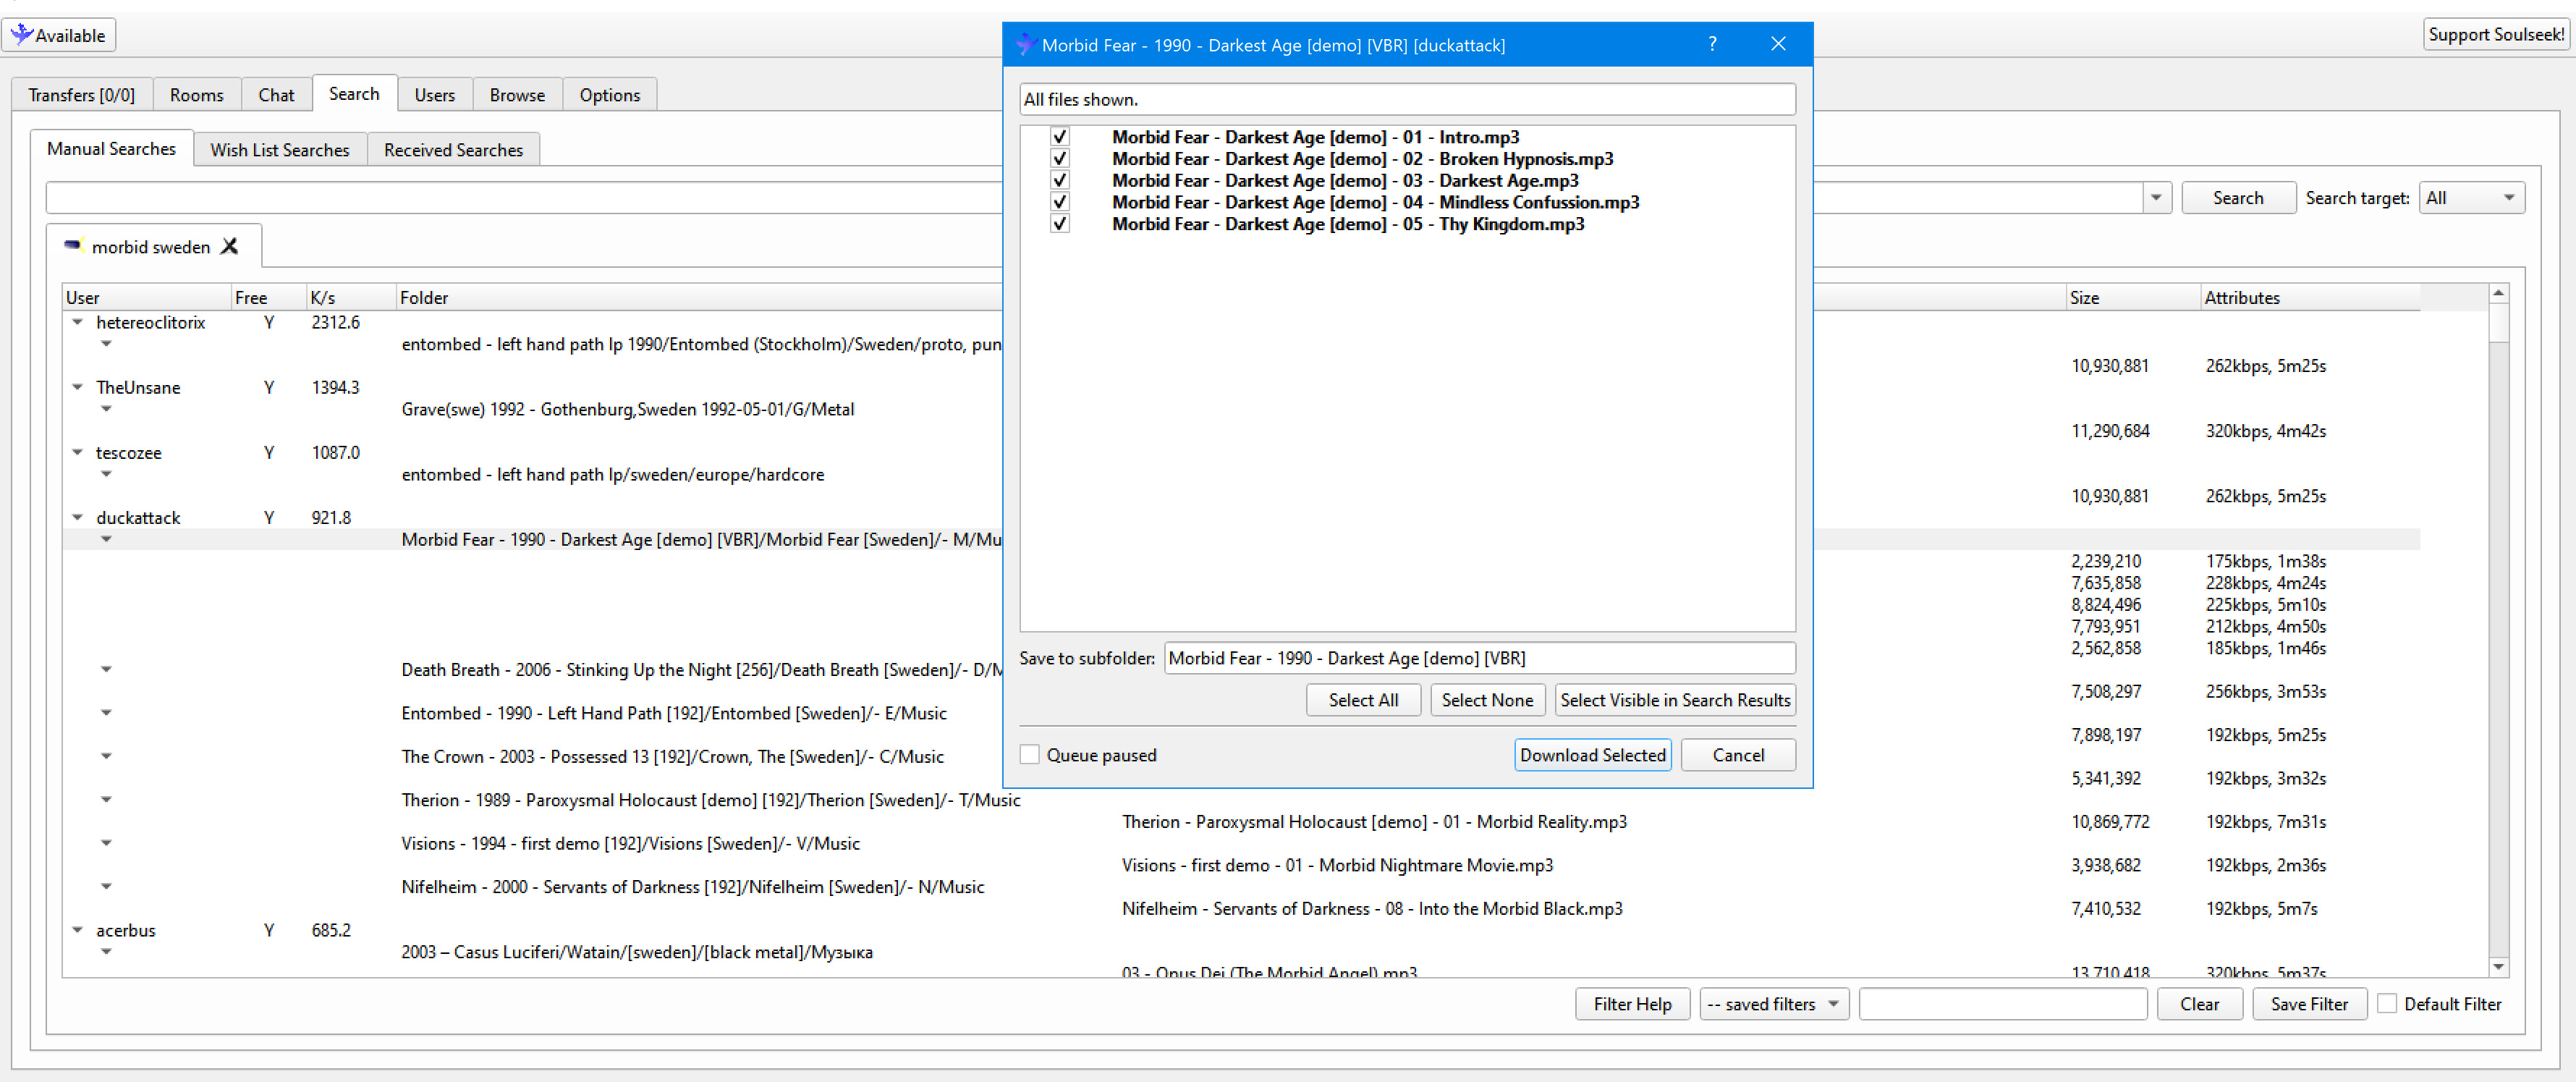Uncheck the Intro.mp3 file checkbox
Image resolution: width=2576 pixels, height=1082 pixels.
(1059, 136)
